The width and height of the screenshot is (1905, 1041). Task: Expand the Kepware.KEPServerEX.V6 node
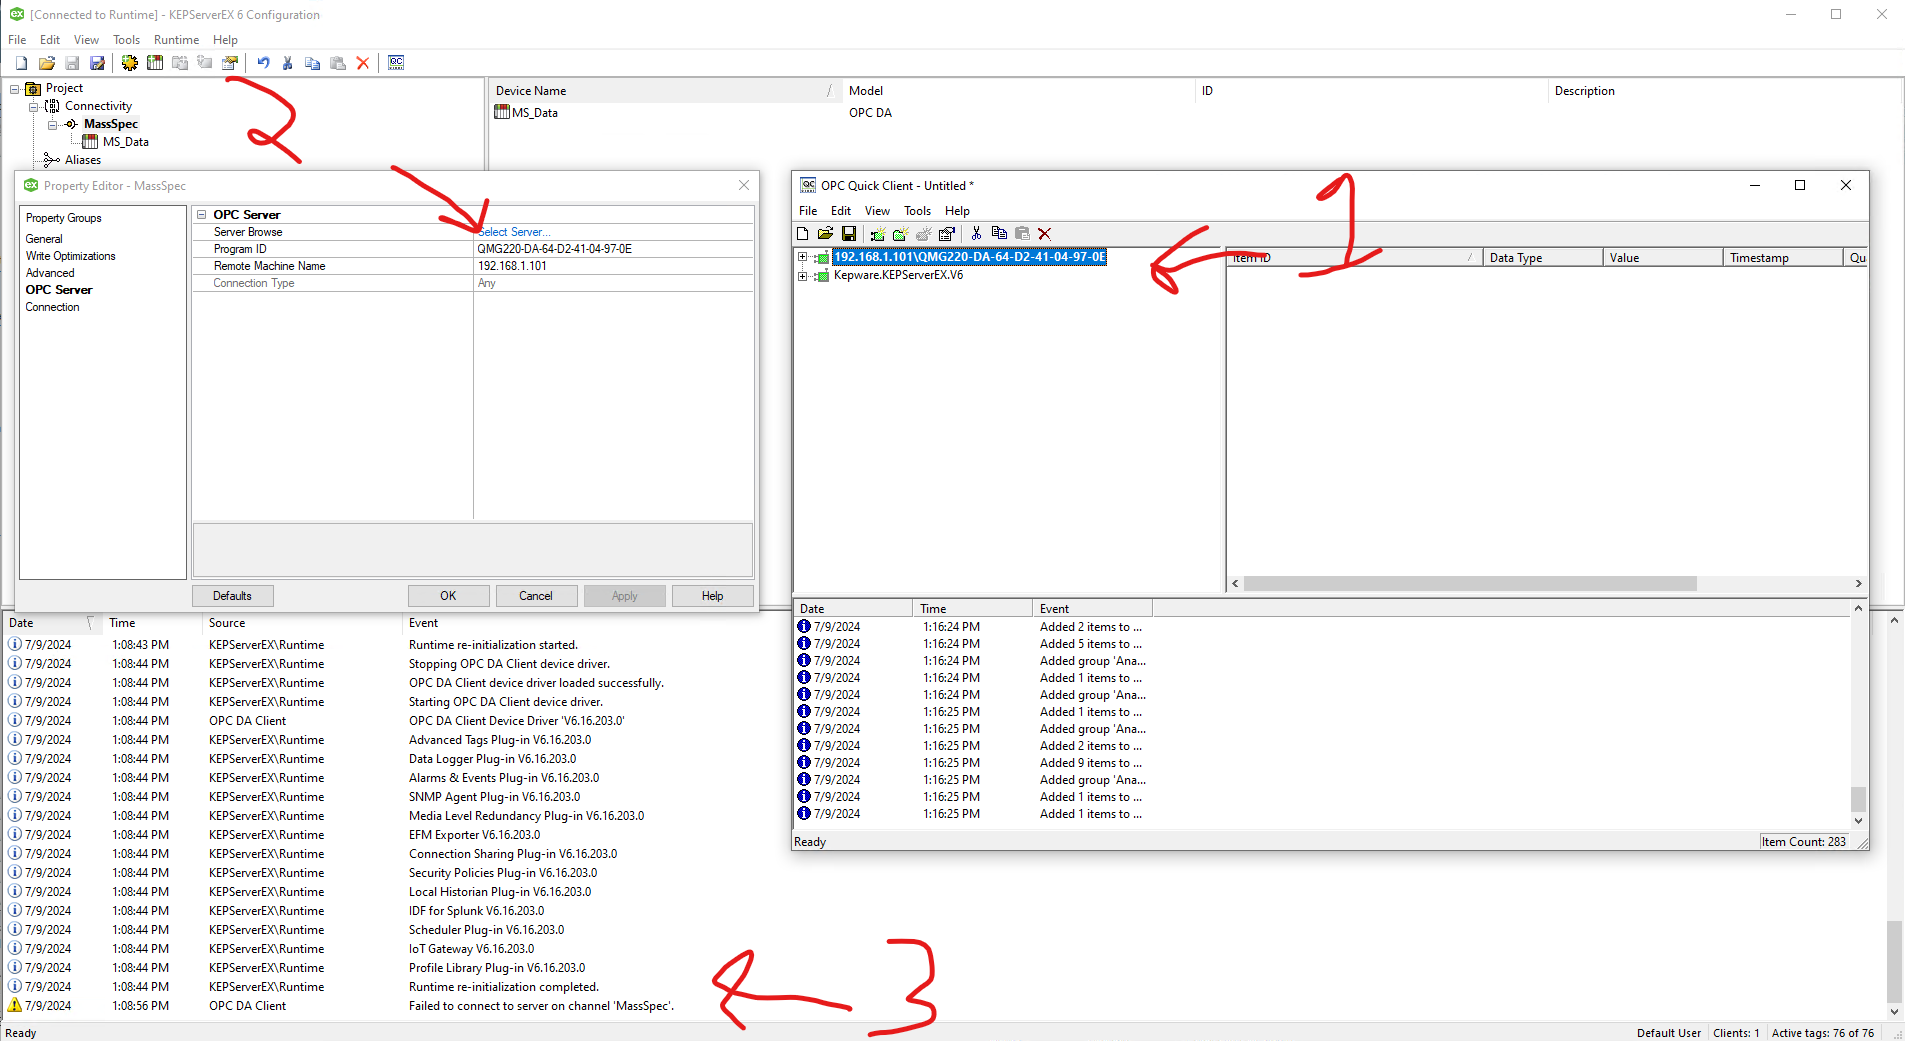click(804, 276)
